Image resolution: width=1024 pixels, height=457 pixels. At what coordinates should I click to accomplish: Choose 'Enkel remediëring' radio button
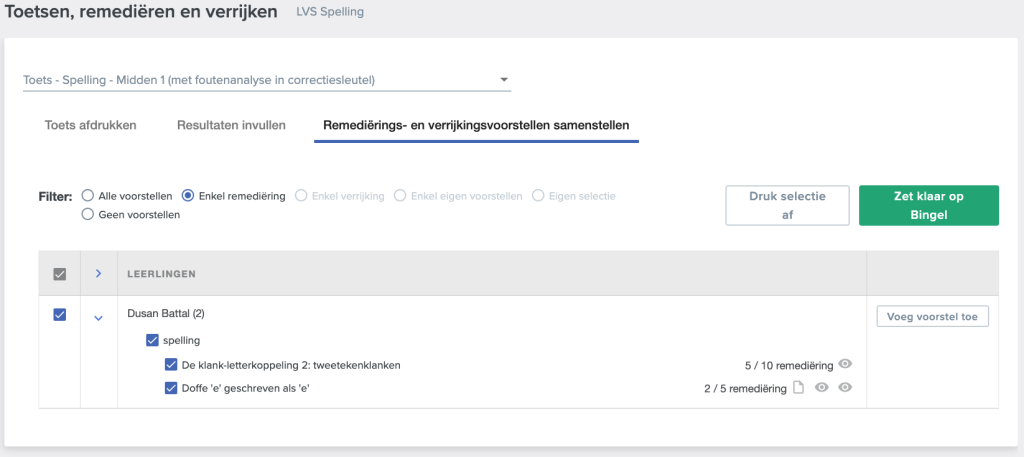tap(189, 196)
